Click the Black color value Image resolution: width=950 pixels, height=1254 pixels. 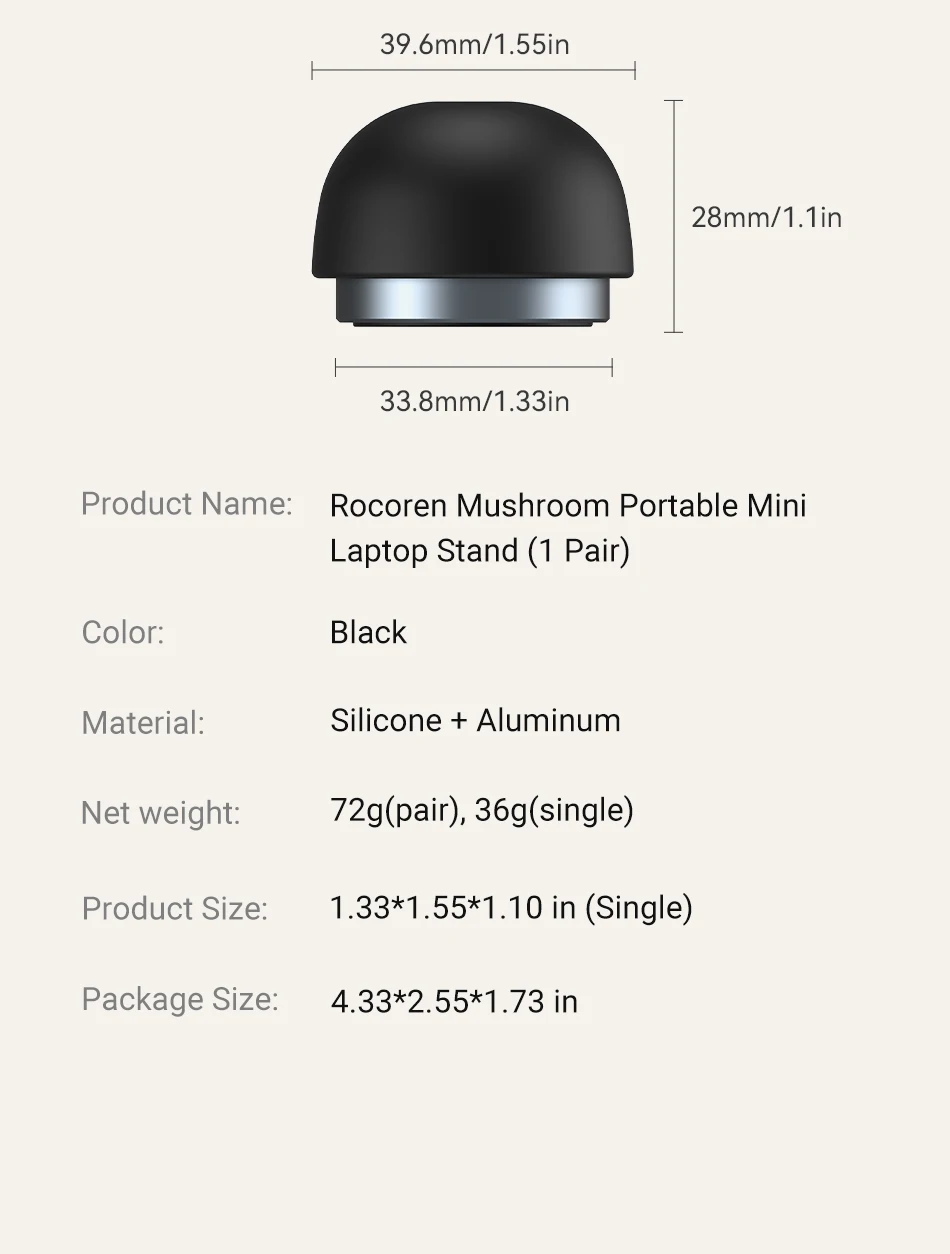point(369,632)
